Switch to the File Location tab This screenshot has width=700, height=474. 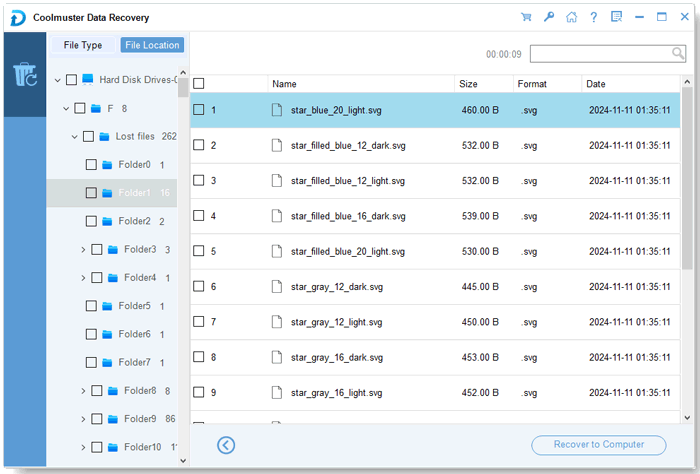[152, 45]
